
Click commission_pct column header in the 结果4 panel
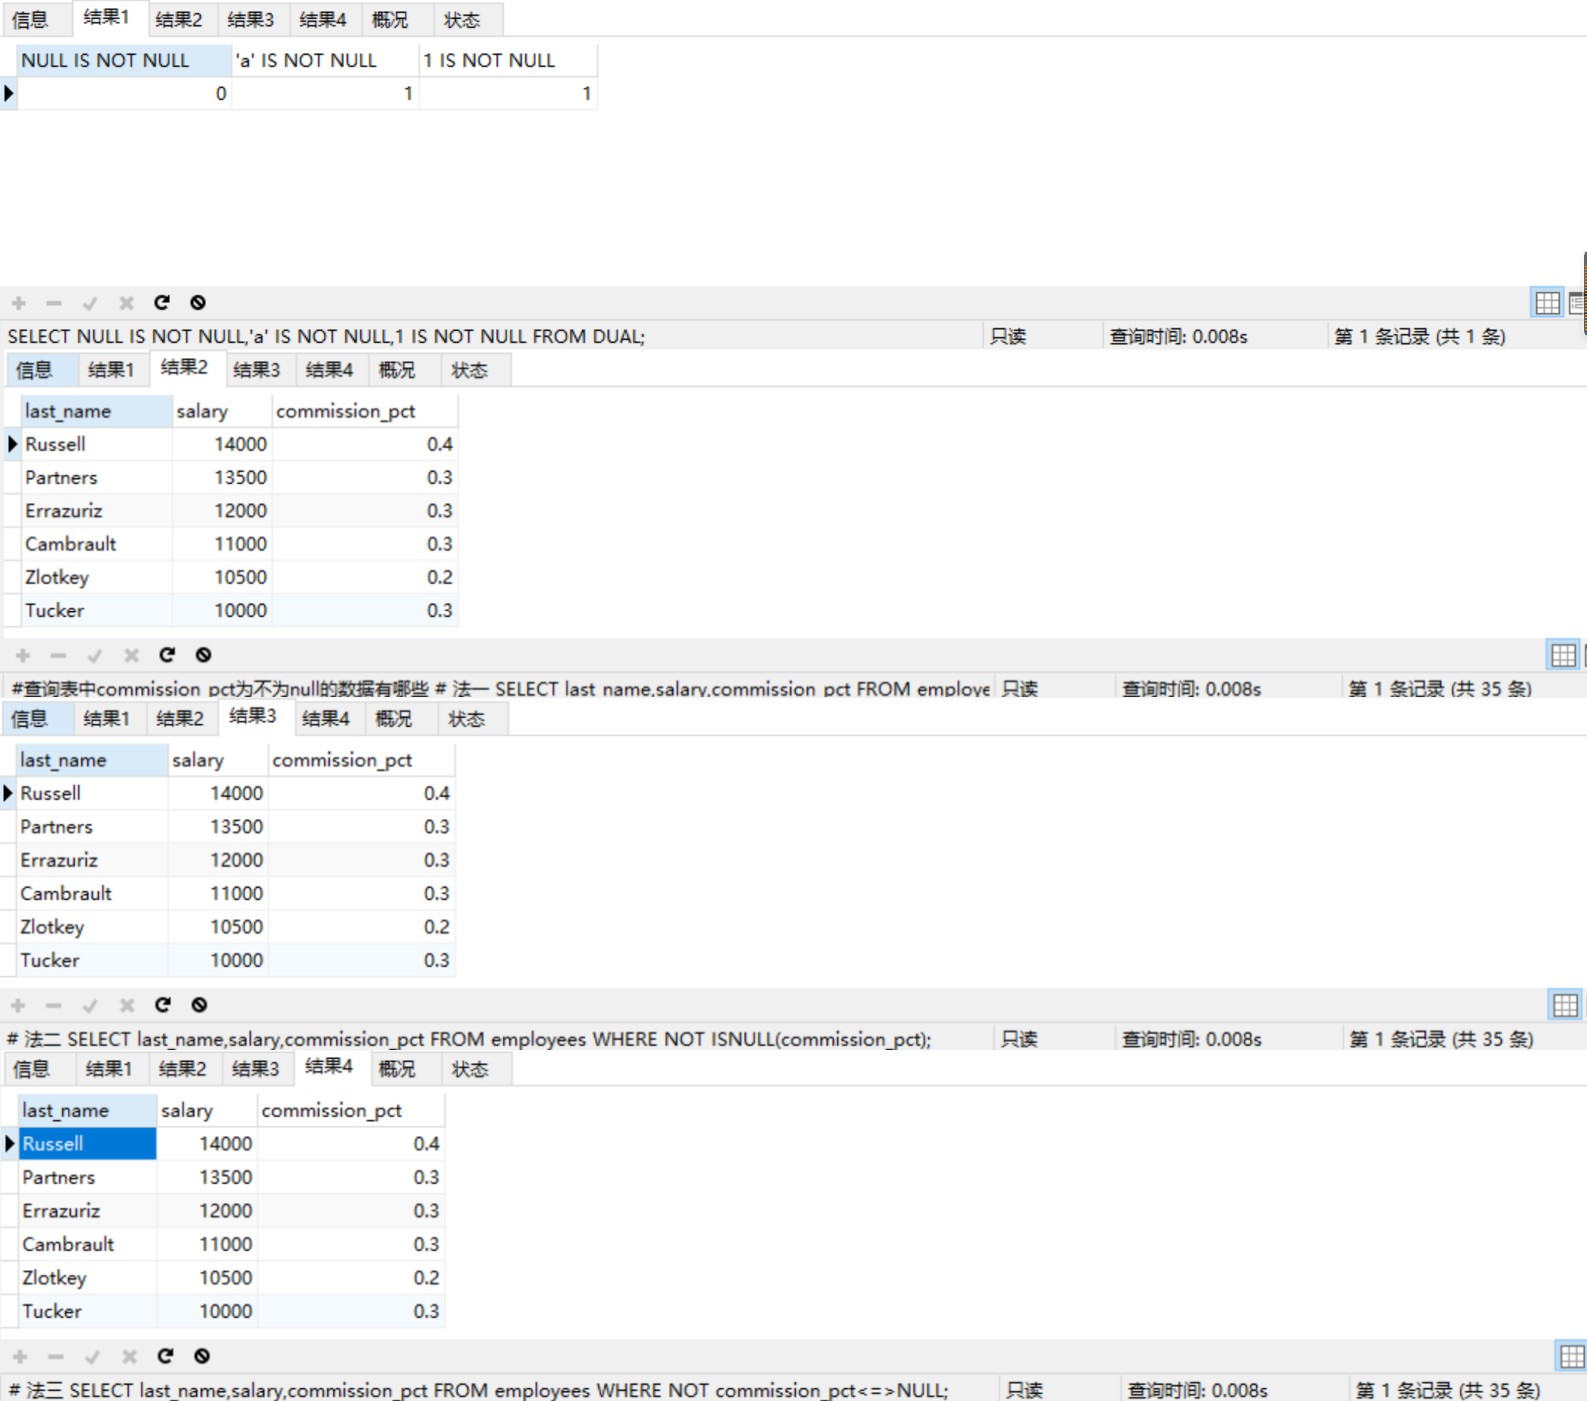tap(350, 1110)
